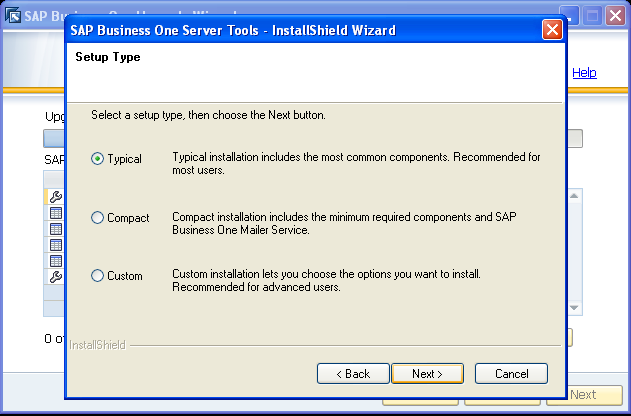Viewport: 631px width, 416px height.
Task: Click the greyed-out Next button of the background wizard
Action: tap(583, 395)
